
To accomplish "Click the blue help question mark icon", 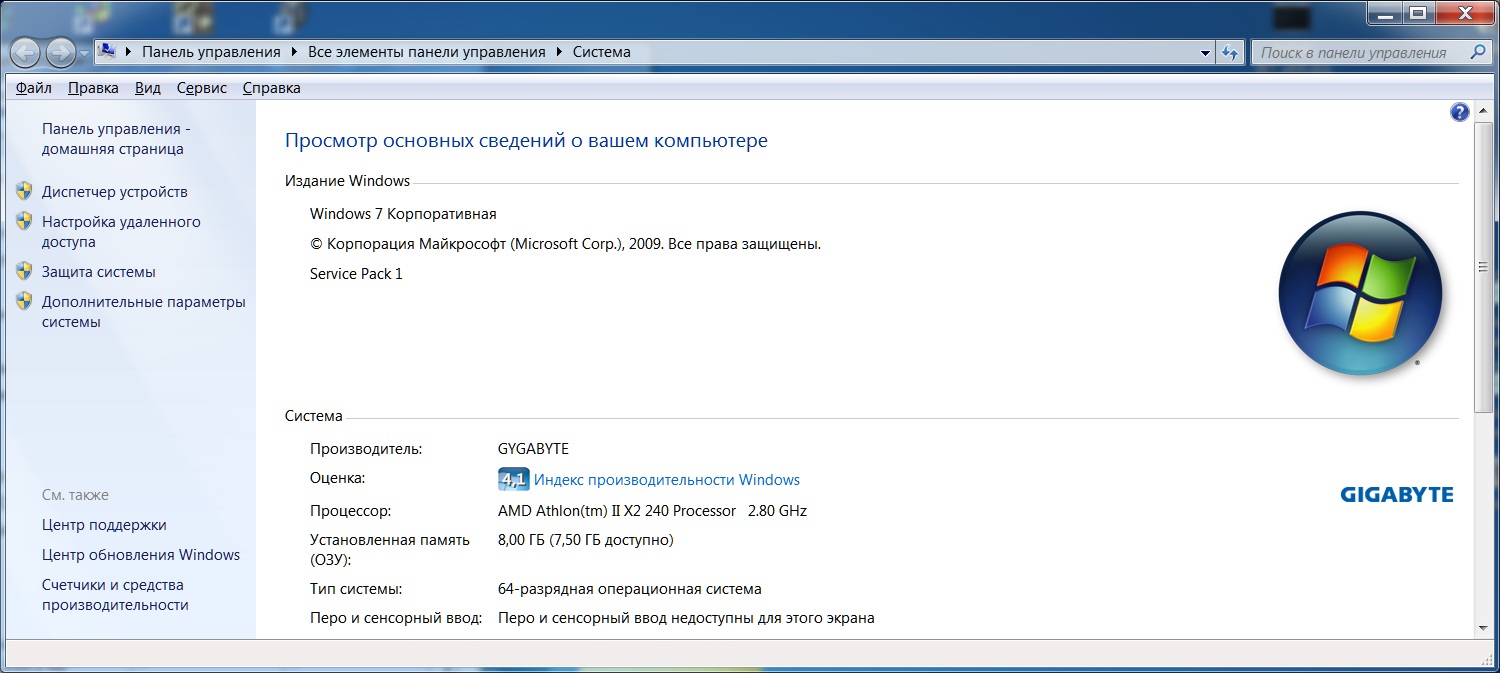I will point(1459,112).
